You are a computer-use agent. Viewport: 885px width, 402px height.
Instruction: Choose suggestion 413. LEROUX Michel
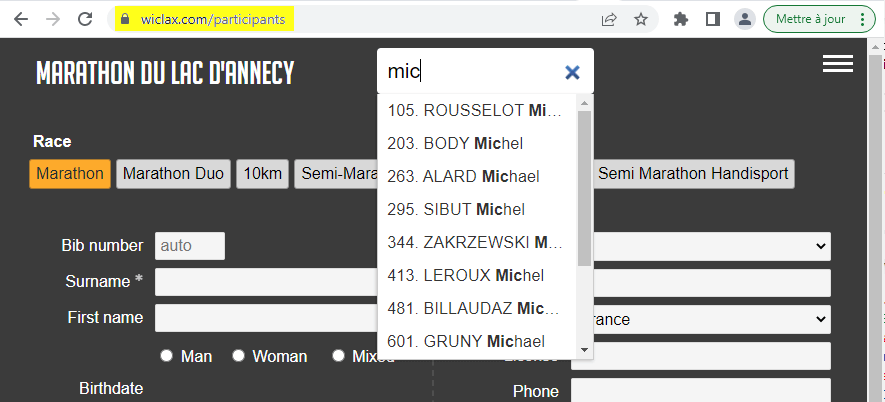coord(465,275)
